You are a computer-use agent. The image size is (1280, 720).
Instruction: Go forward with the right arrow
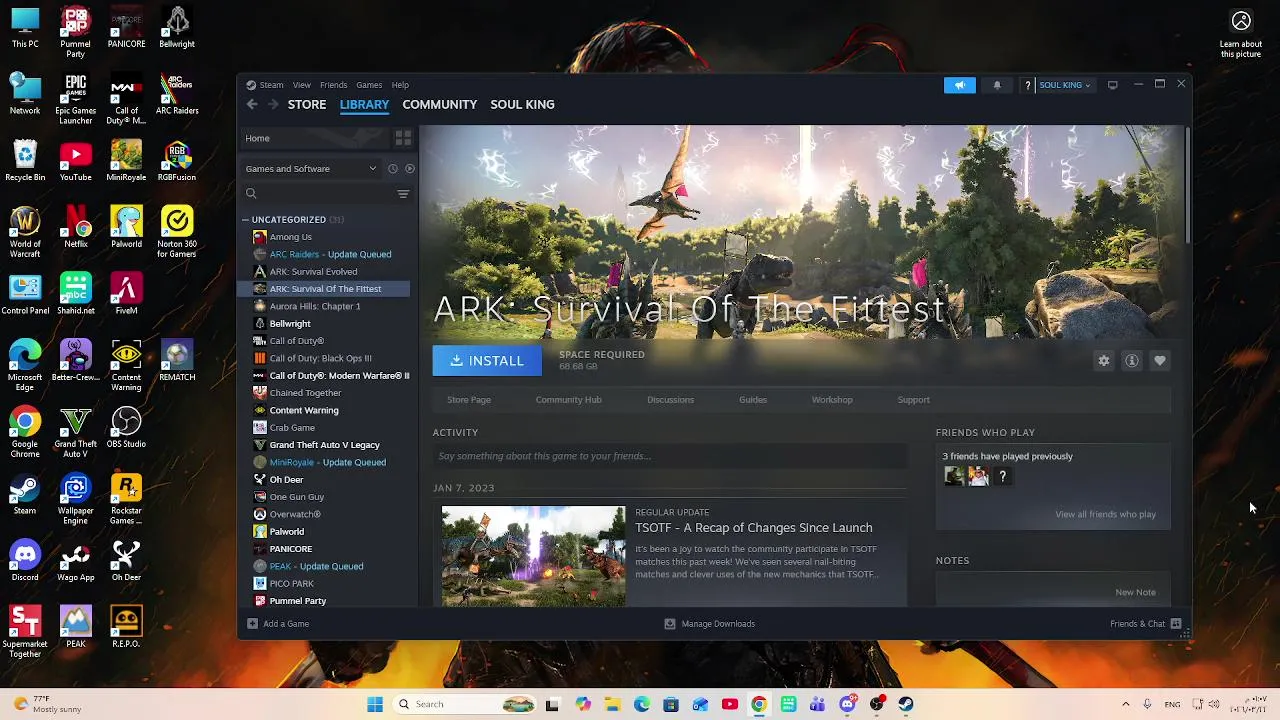(x=273, y=104)
